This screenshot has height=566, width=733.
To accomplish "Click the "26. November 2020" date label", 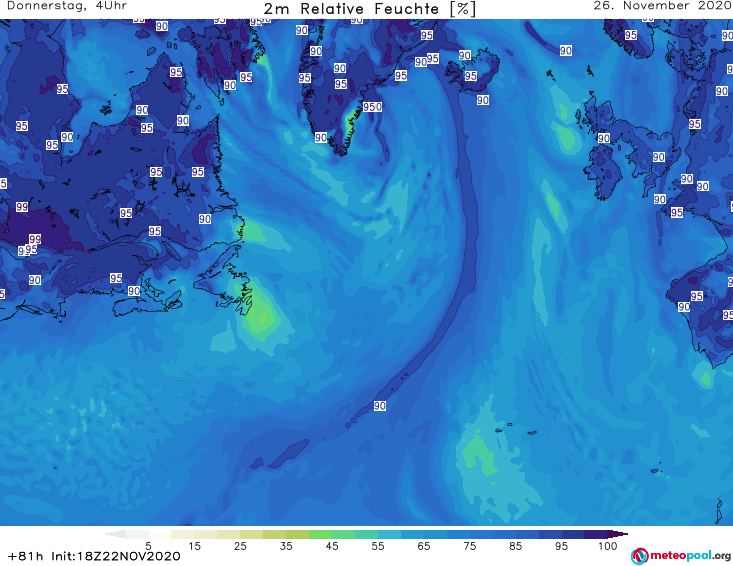I will click(x=662, y=6).
